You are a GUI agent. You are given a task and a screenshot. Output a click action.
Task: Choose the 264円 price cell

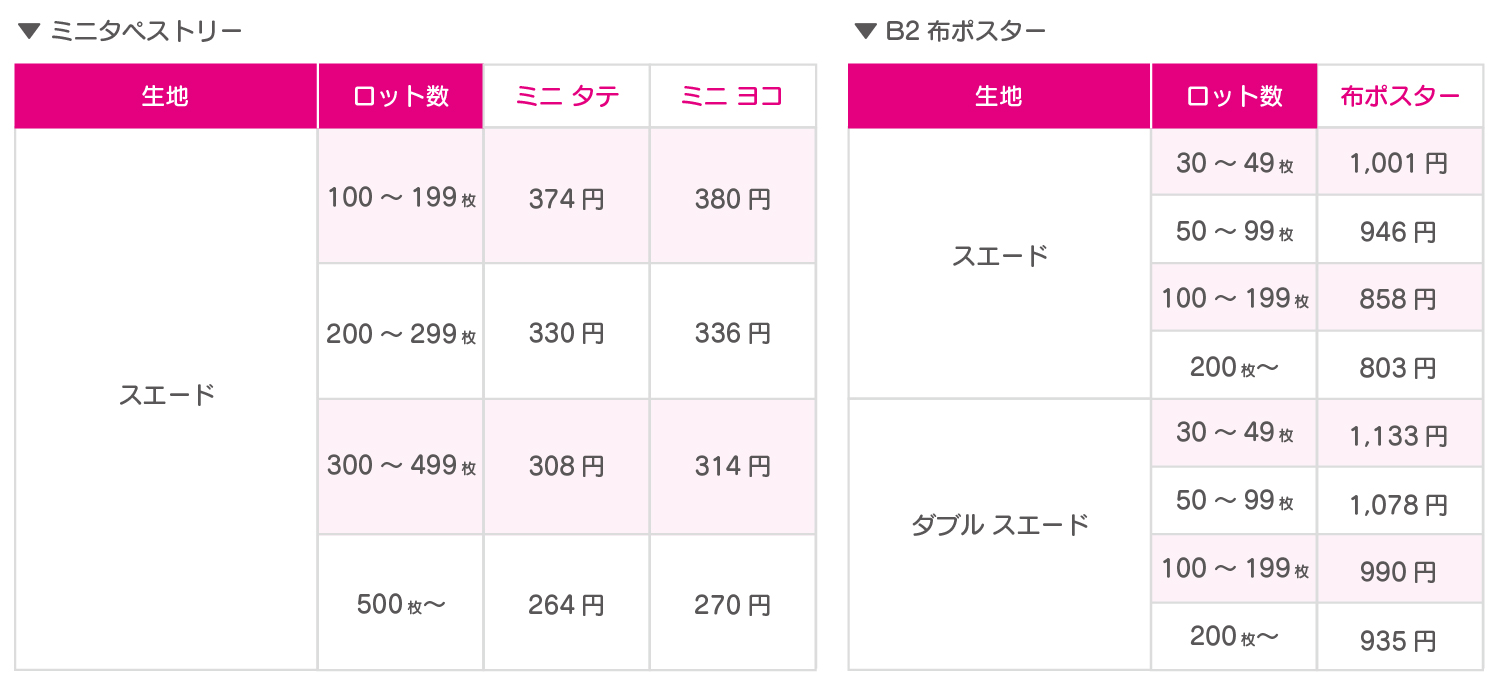point(566,605)
